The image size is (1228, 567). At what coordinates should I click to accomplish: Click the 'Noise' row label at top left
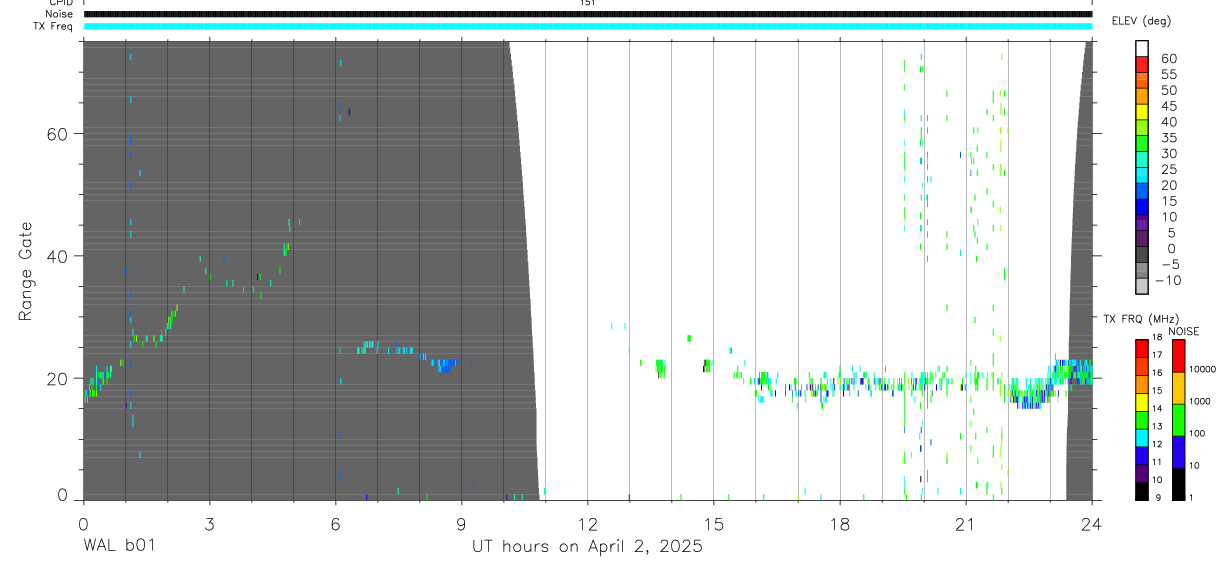tap(60, 14)
